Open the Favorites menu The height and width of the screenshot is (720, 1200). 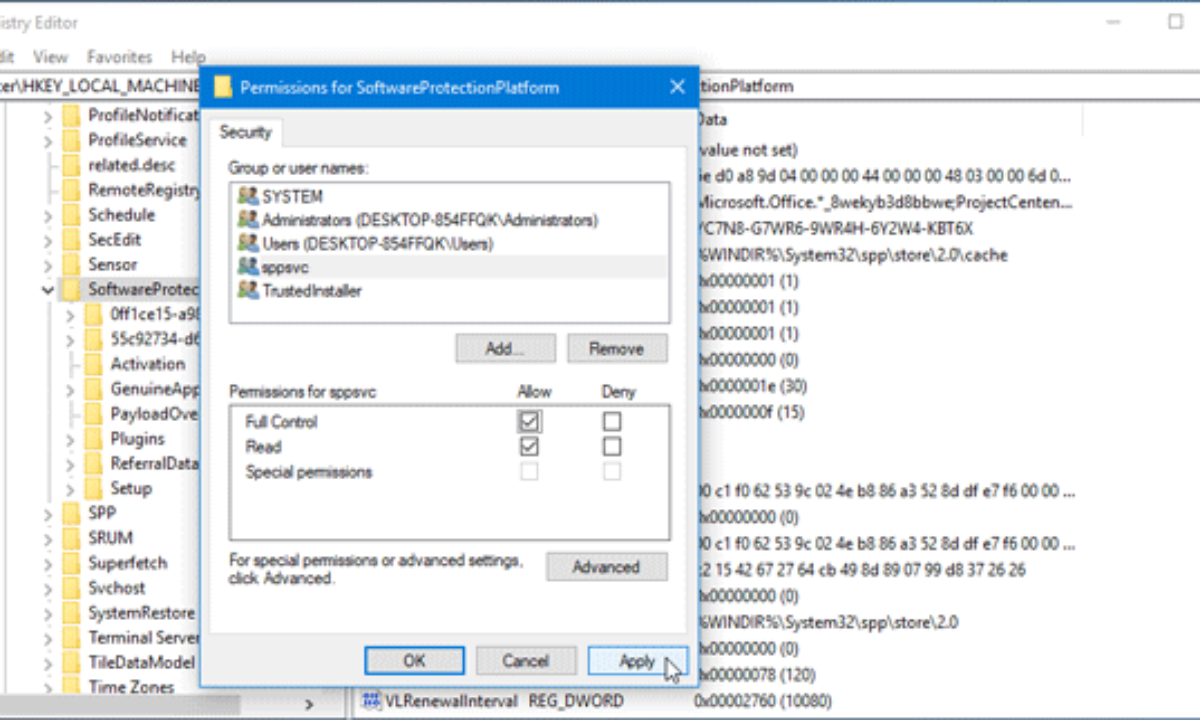point(119,57)
